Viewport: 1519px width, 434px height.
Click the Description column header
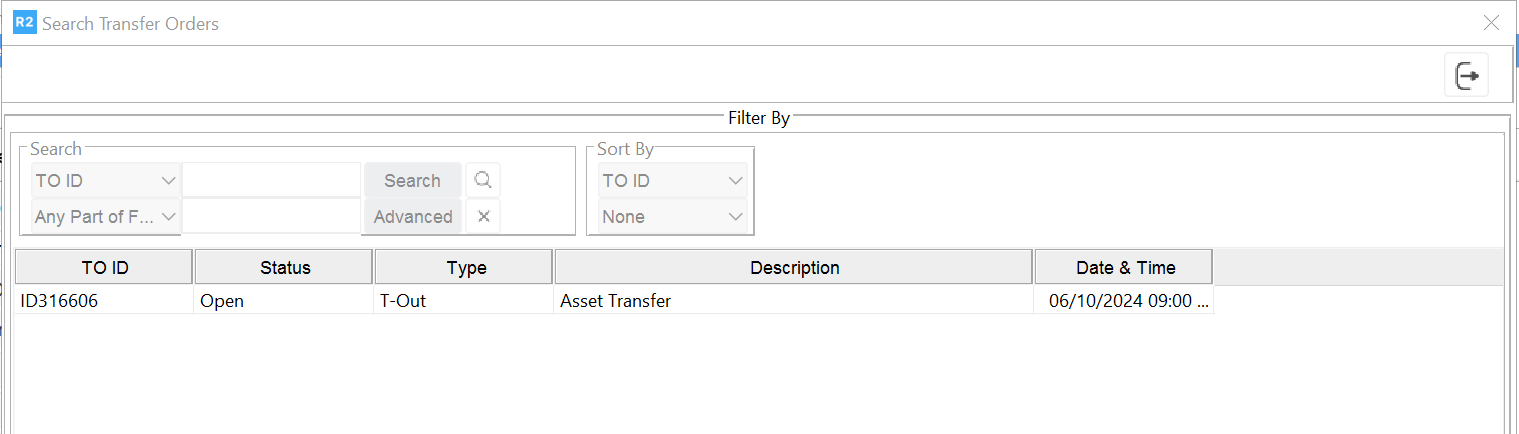(x=794, y=267)
